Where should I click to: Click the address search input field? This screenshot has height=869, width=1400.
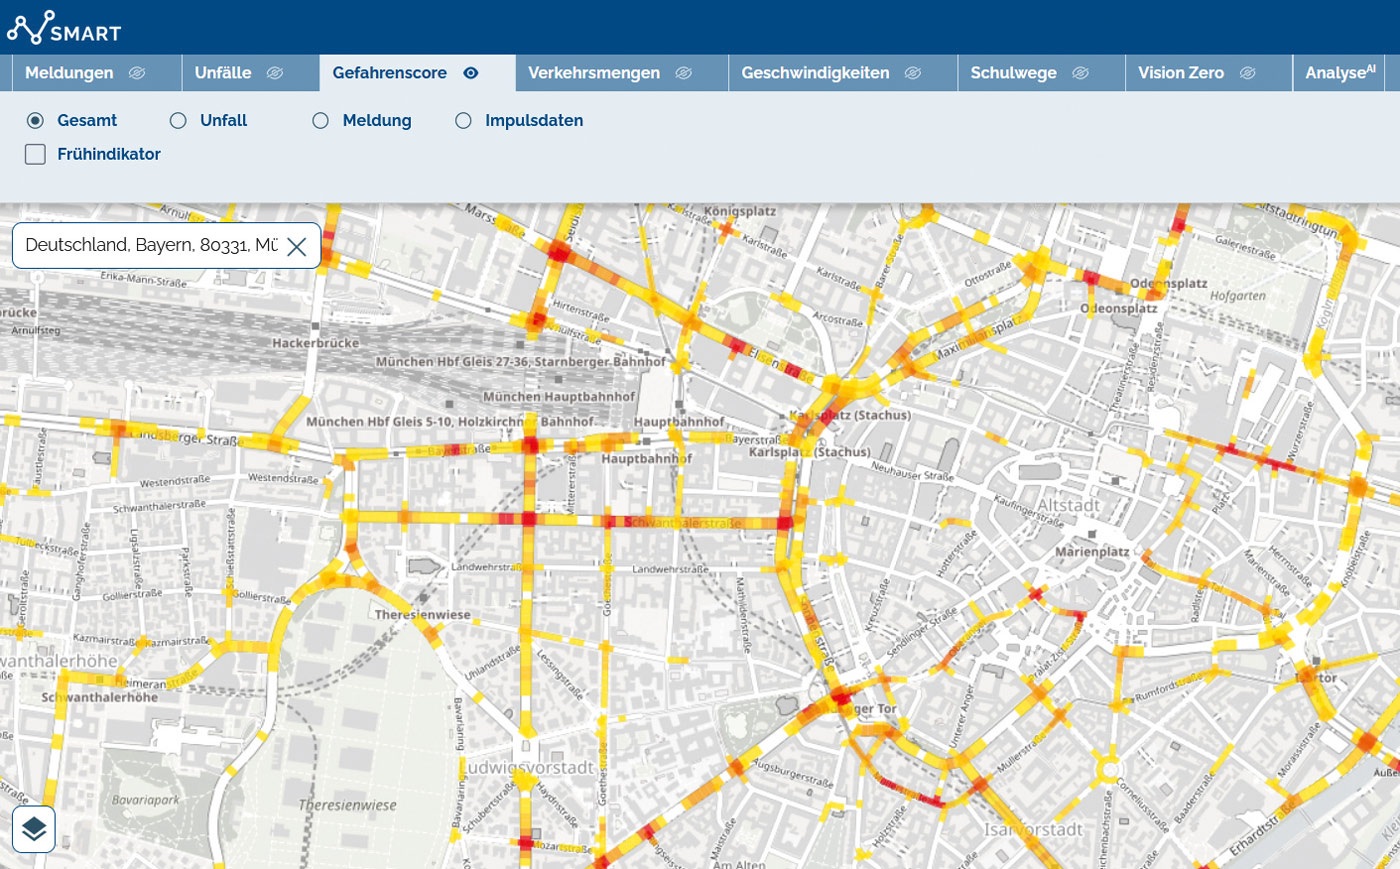pyautogui.click(x=150, y=246)
